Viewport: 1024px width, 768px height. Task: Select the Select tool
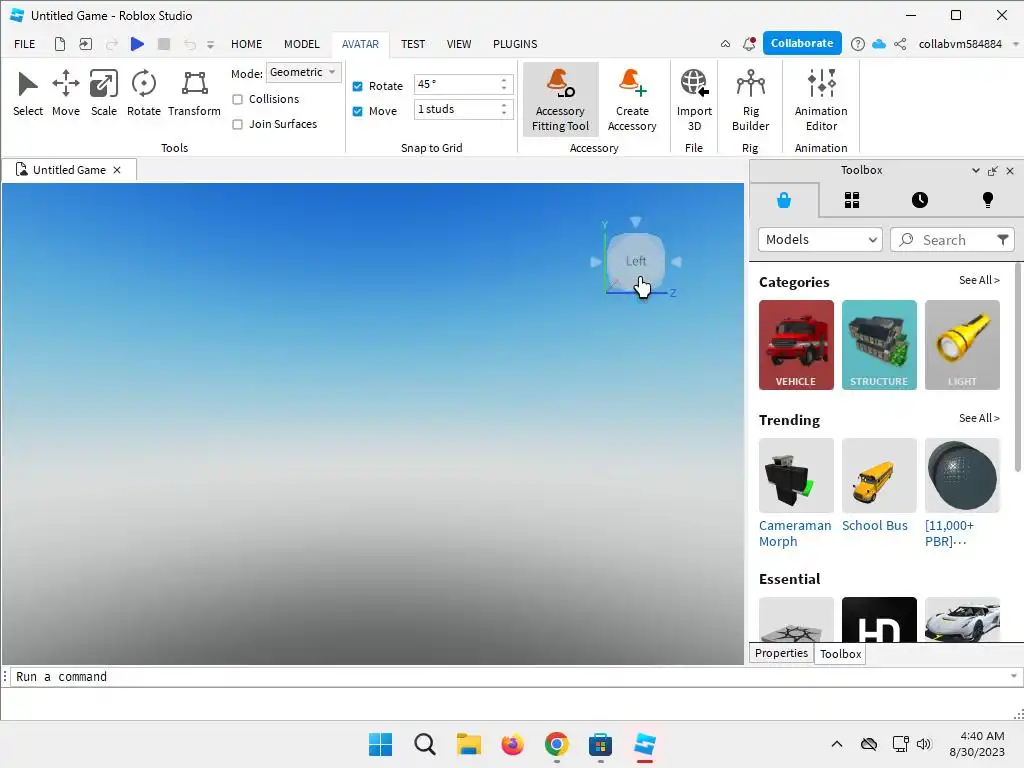click(28, 94)
